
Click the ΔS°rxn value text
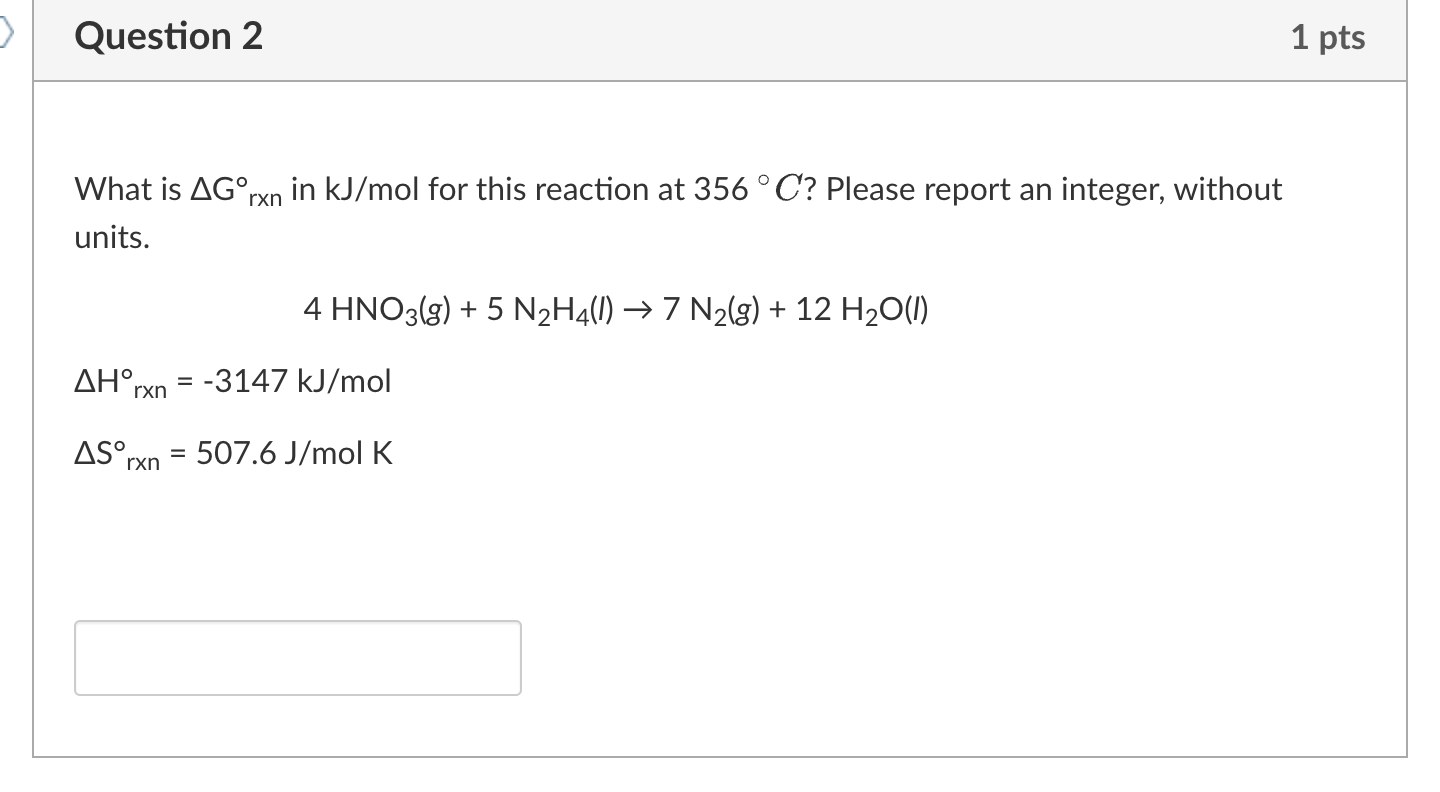pyautogui.click(x=234, y=452)
